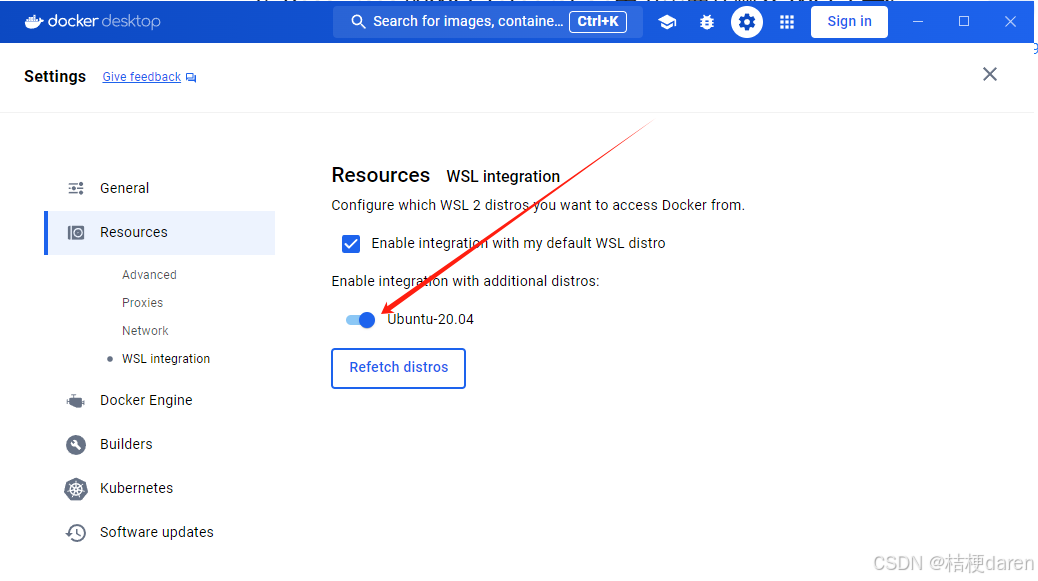The width and height of the screenshot is (1038, 581).
Task: Click the Sign in button
Action: tap(849, 22)
